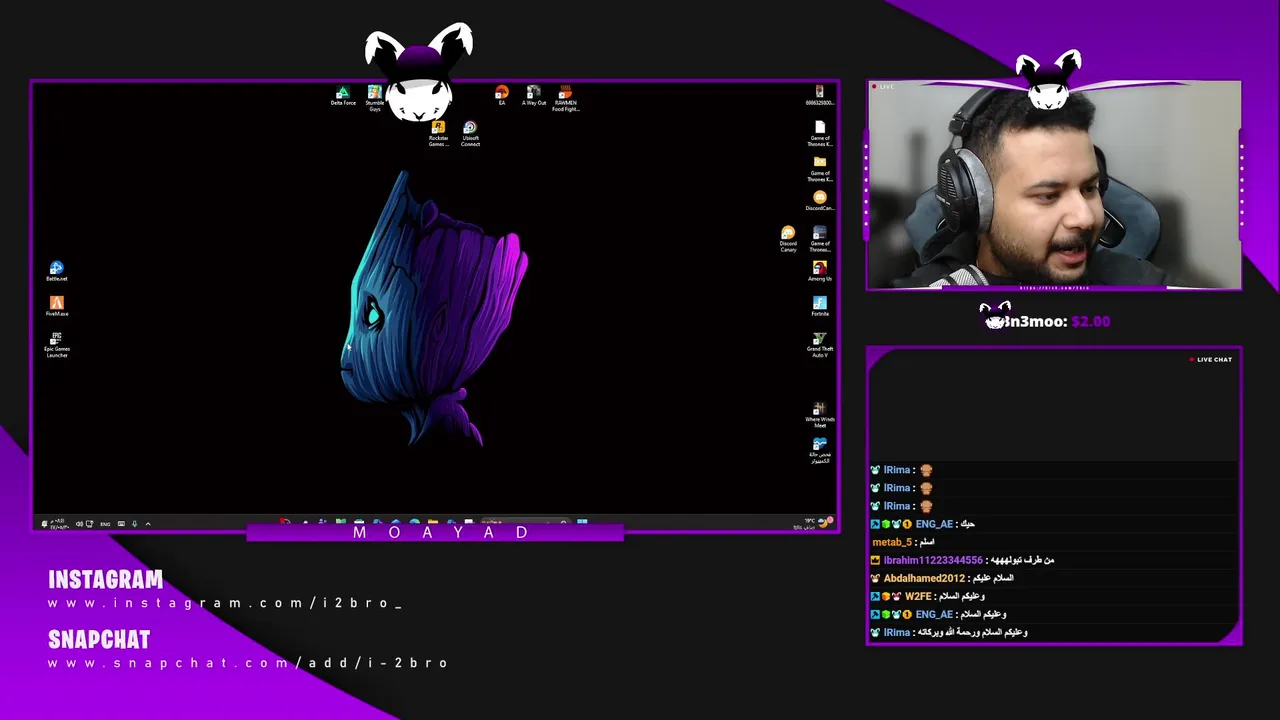
Task: Click the INSTAGRAM heading text
Action: [105, 580]
